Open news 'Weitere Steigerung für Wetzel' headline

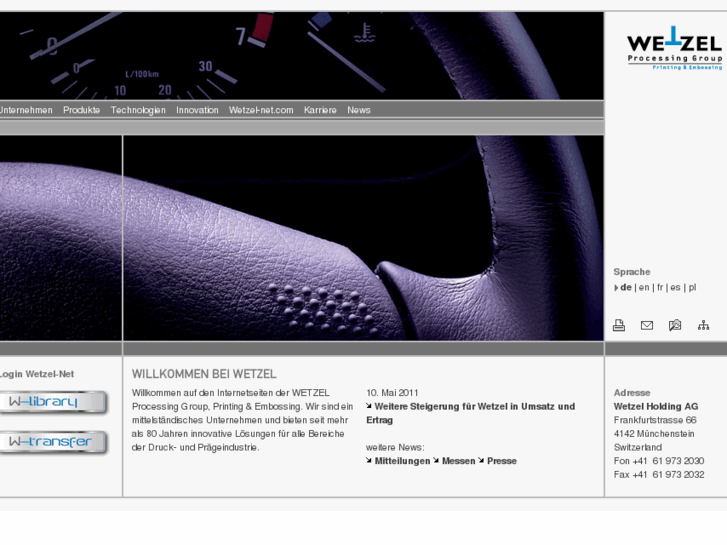point(471,413)
